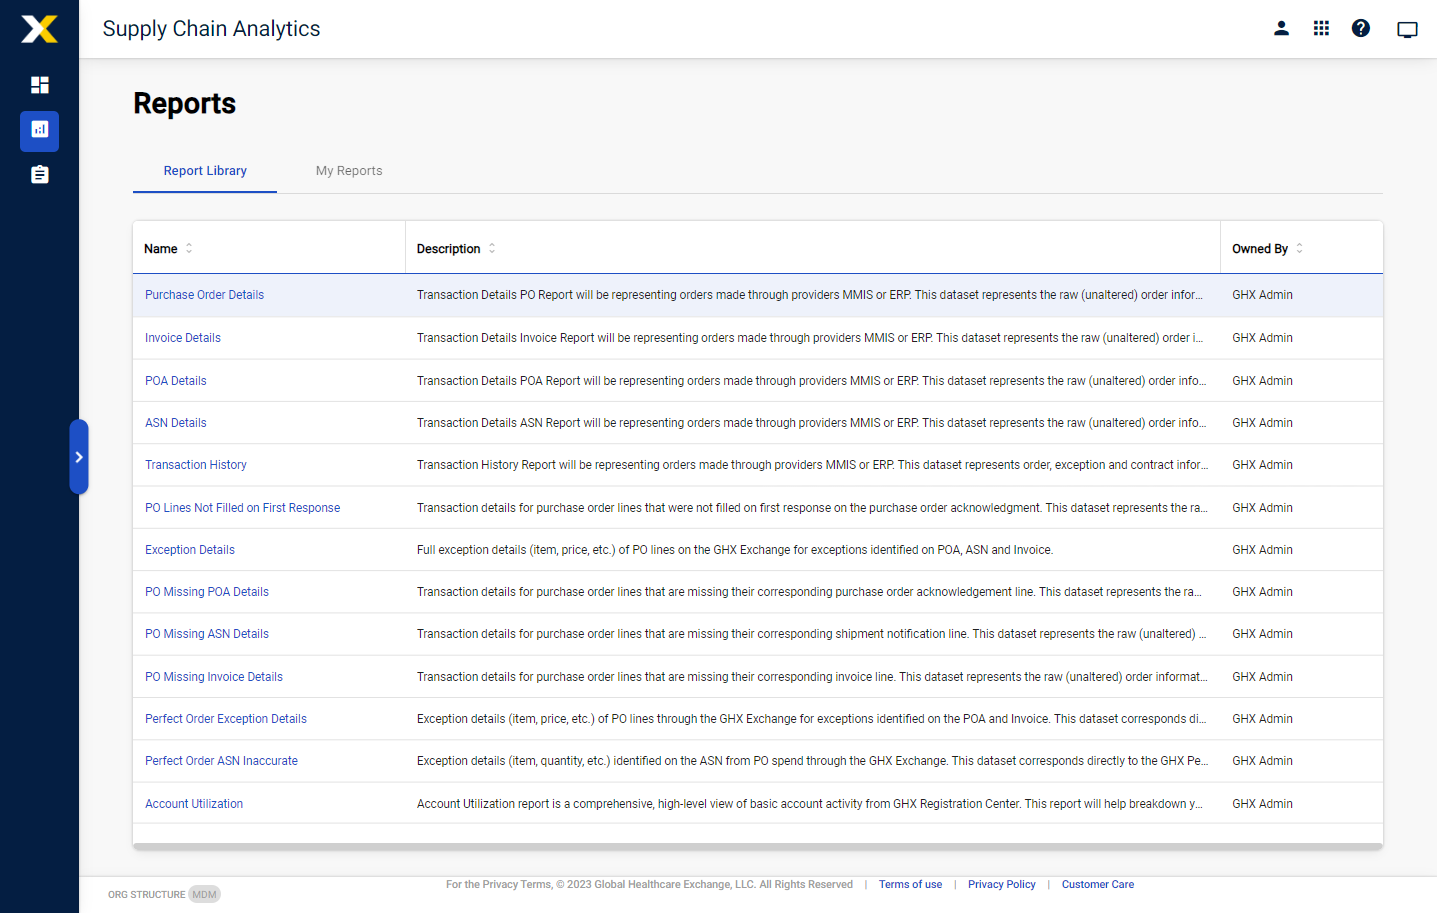Screen dimensions: 1437x913
Task: Expand the sidebar with the arrow handle
Action: (x=79, y=457)
